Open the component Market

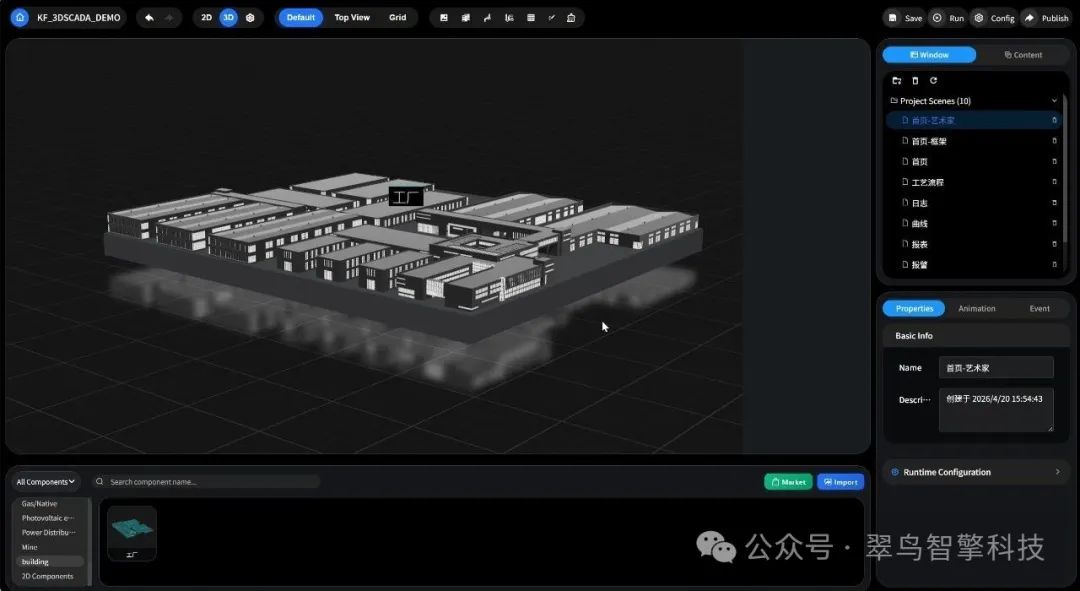pyautogui.click(x=788, y=482)
